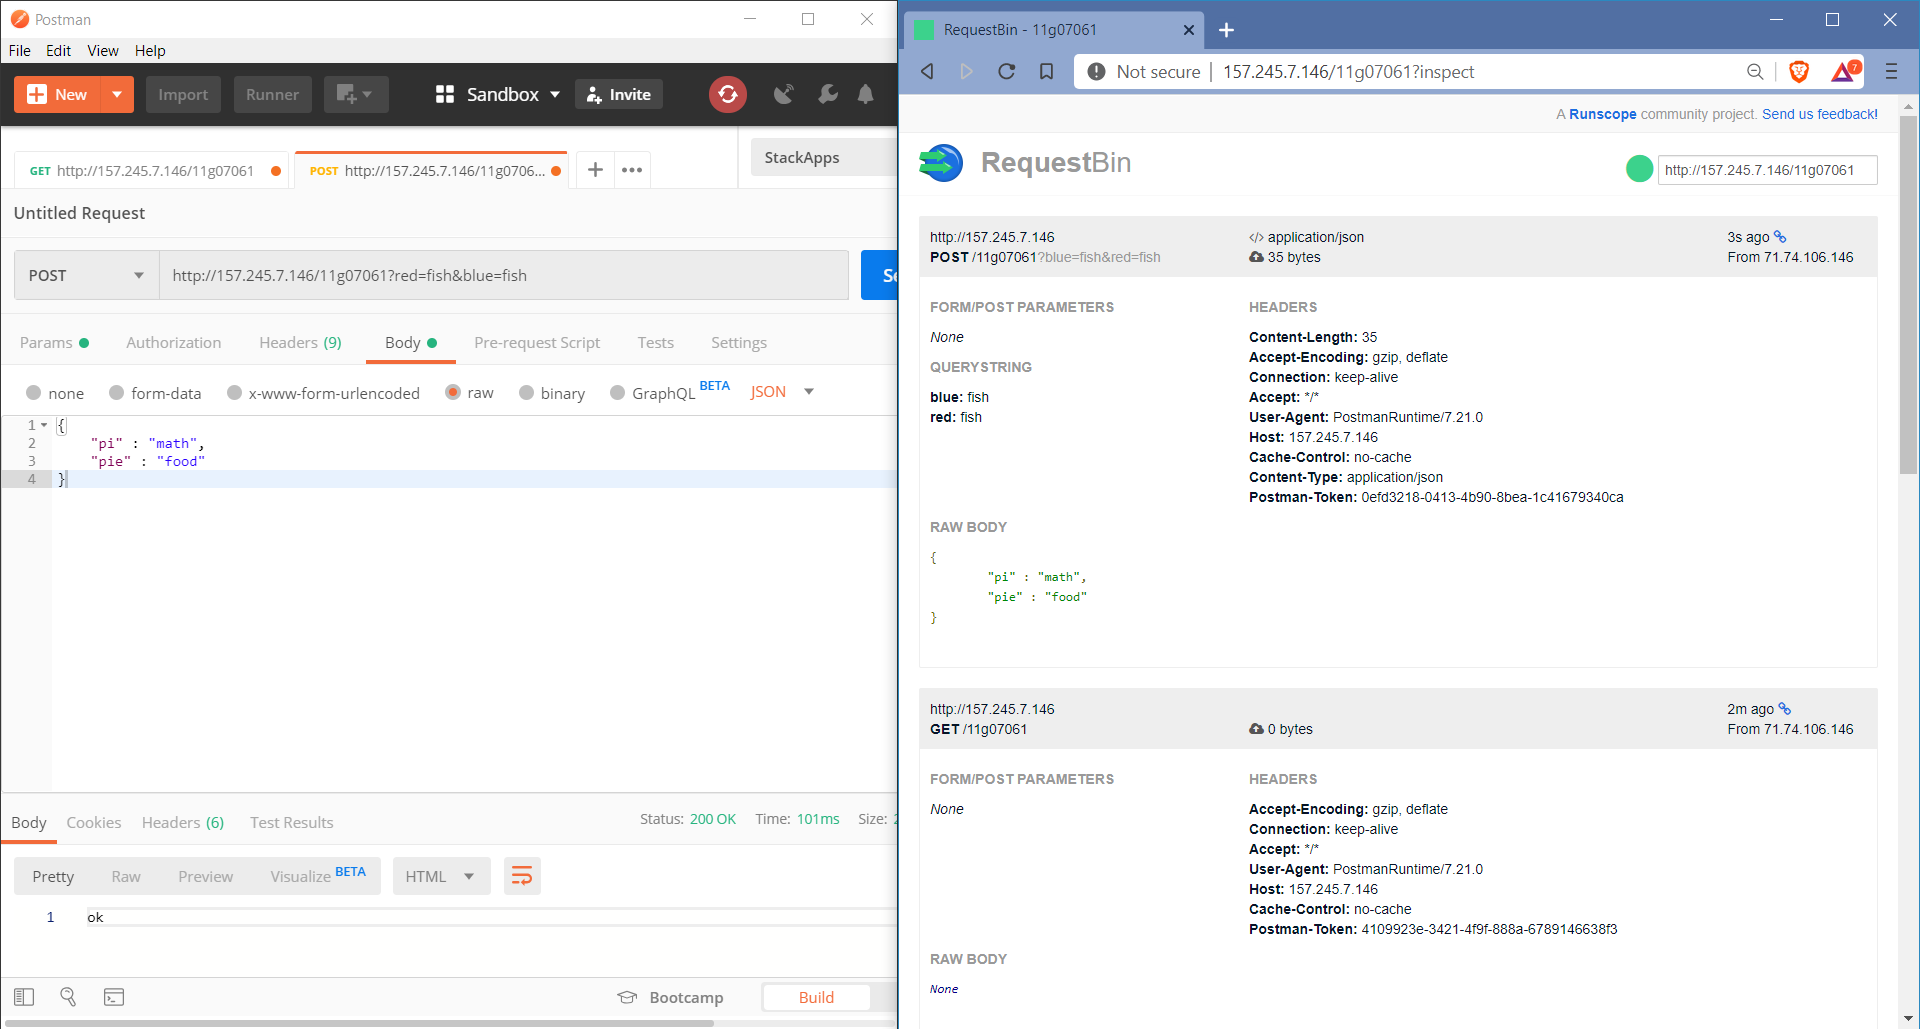Click the Invite button

[618, 94]
